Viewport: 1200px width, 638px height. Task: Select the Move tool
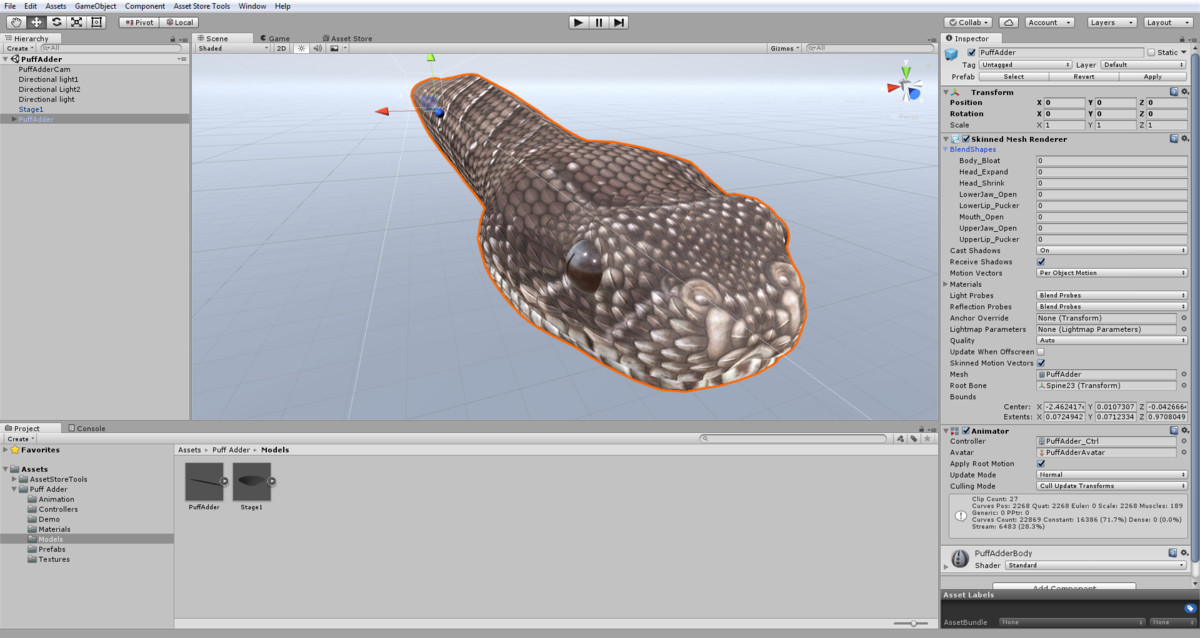point(36,22)
